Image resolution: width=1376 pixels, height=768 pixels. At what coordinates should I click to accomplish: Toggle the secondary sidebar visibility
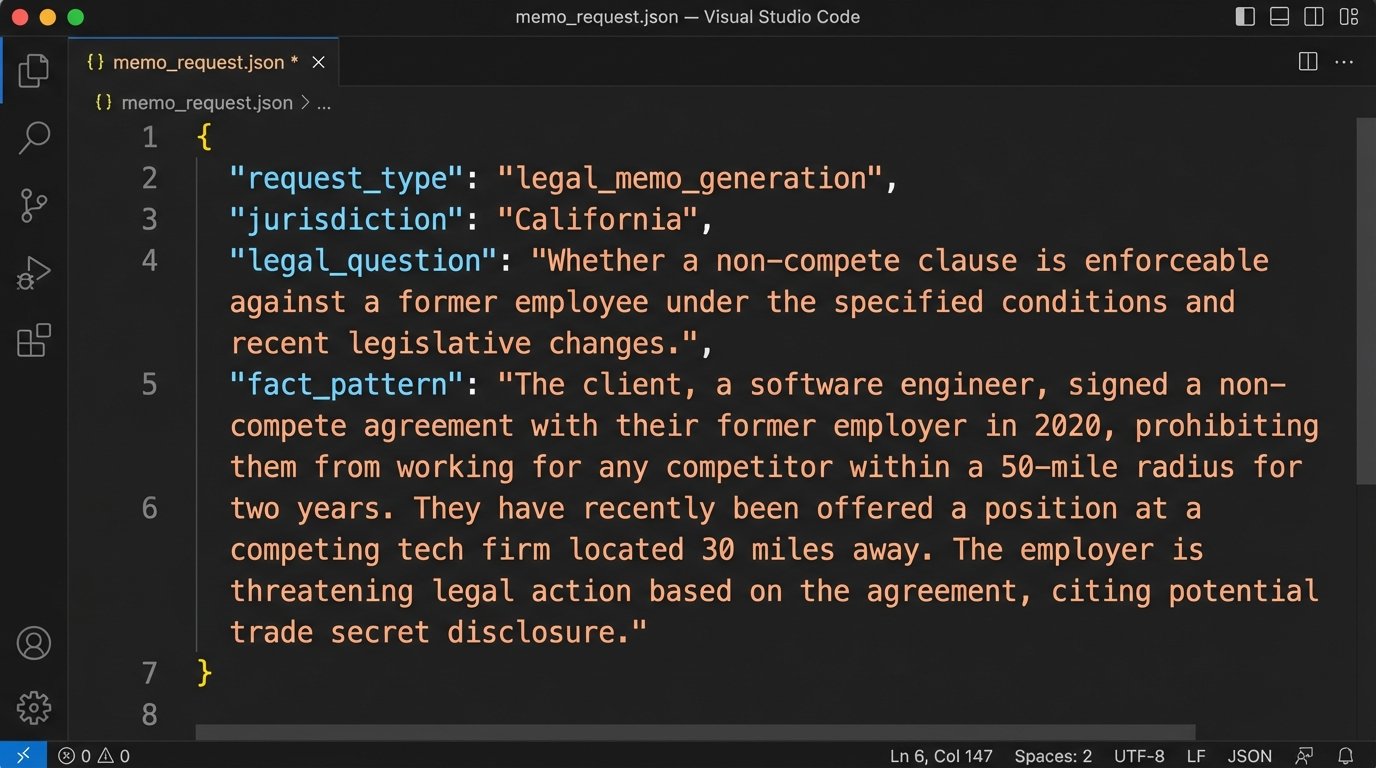click(x=1312, y=16)
